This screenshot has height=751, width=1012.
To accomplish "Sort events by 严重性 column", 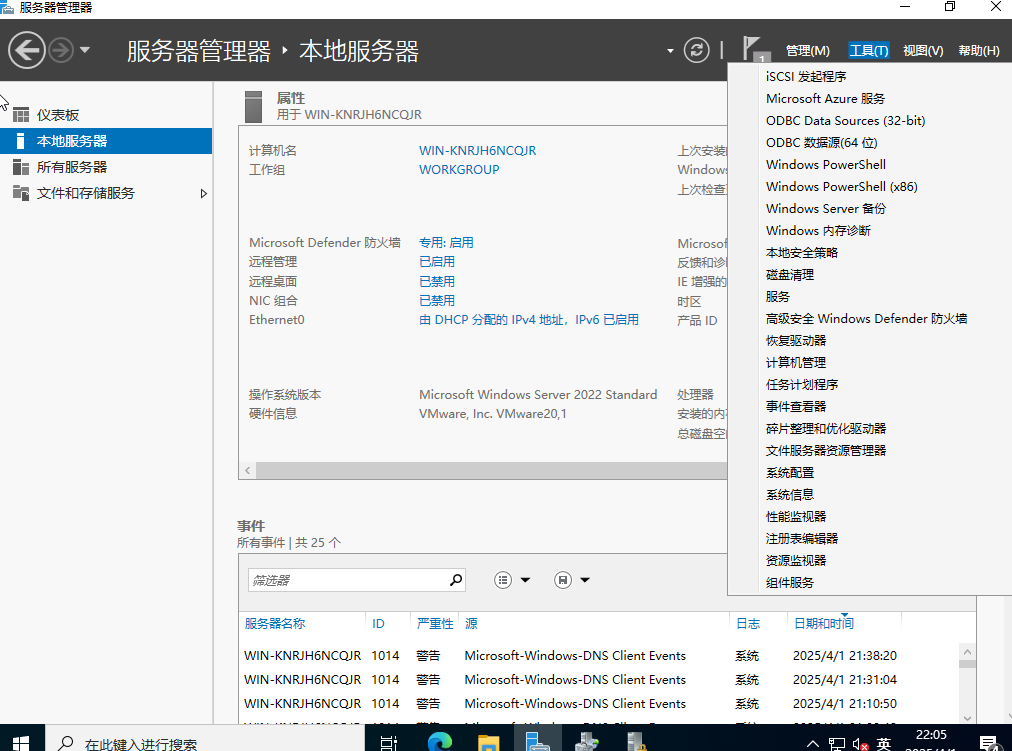I will [x=434, y=623].
